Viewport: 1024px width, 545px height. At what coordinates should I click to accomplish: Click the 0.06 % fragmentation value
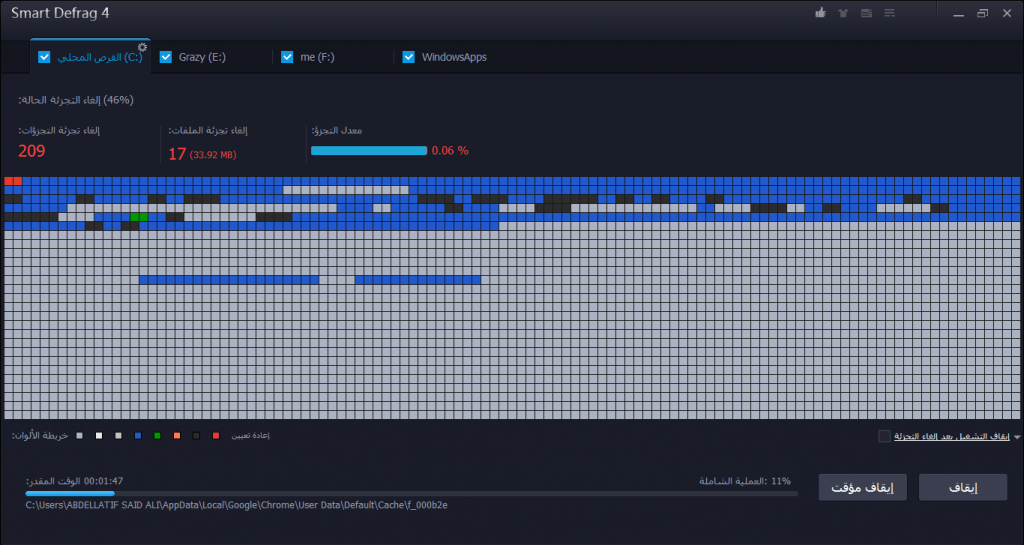[450, 151]
